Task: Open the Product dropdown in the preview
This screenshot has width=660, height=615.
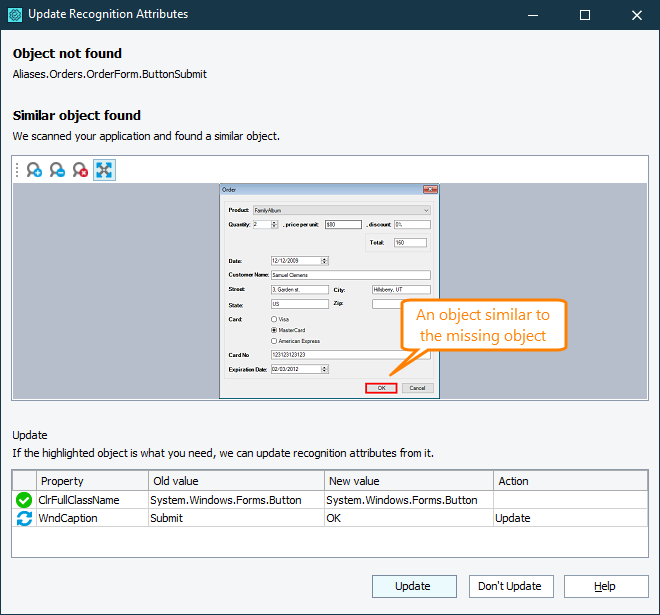Action: pos(426,211)
